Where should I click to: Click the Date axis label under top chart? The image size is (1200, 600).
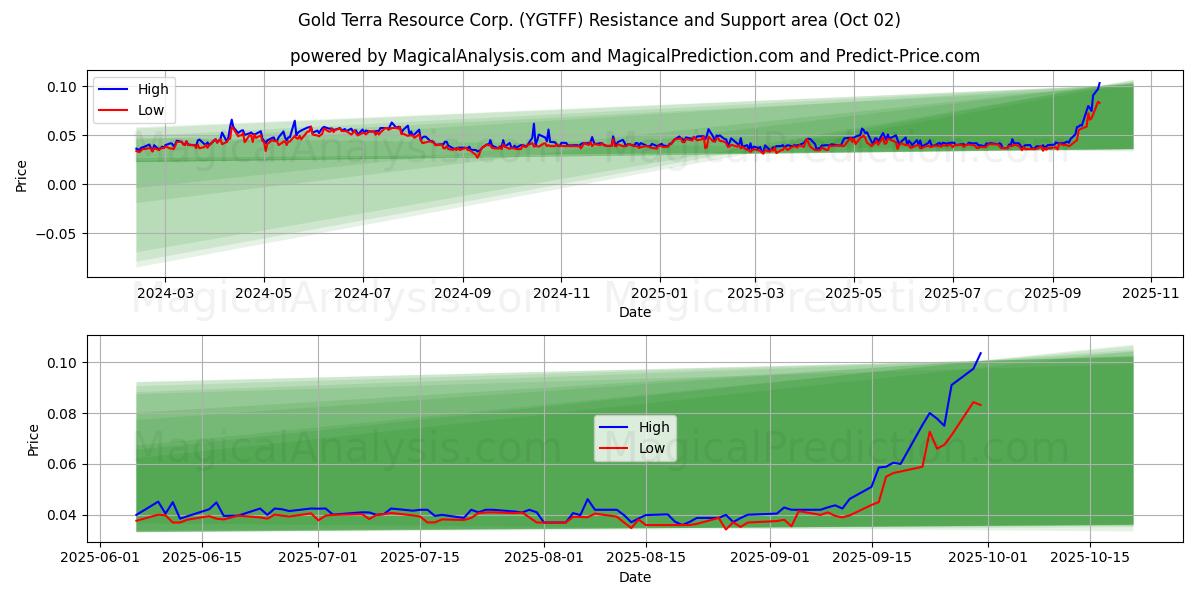click(634, 312)
